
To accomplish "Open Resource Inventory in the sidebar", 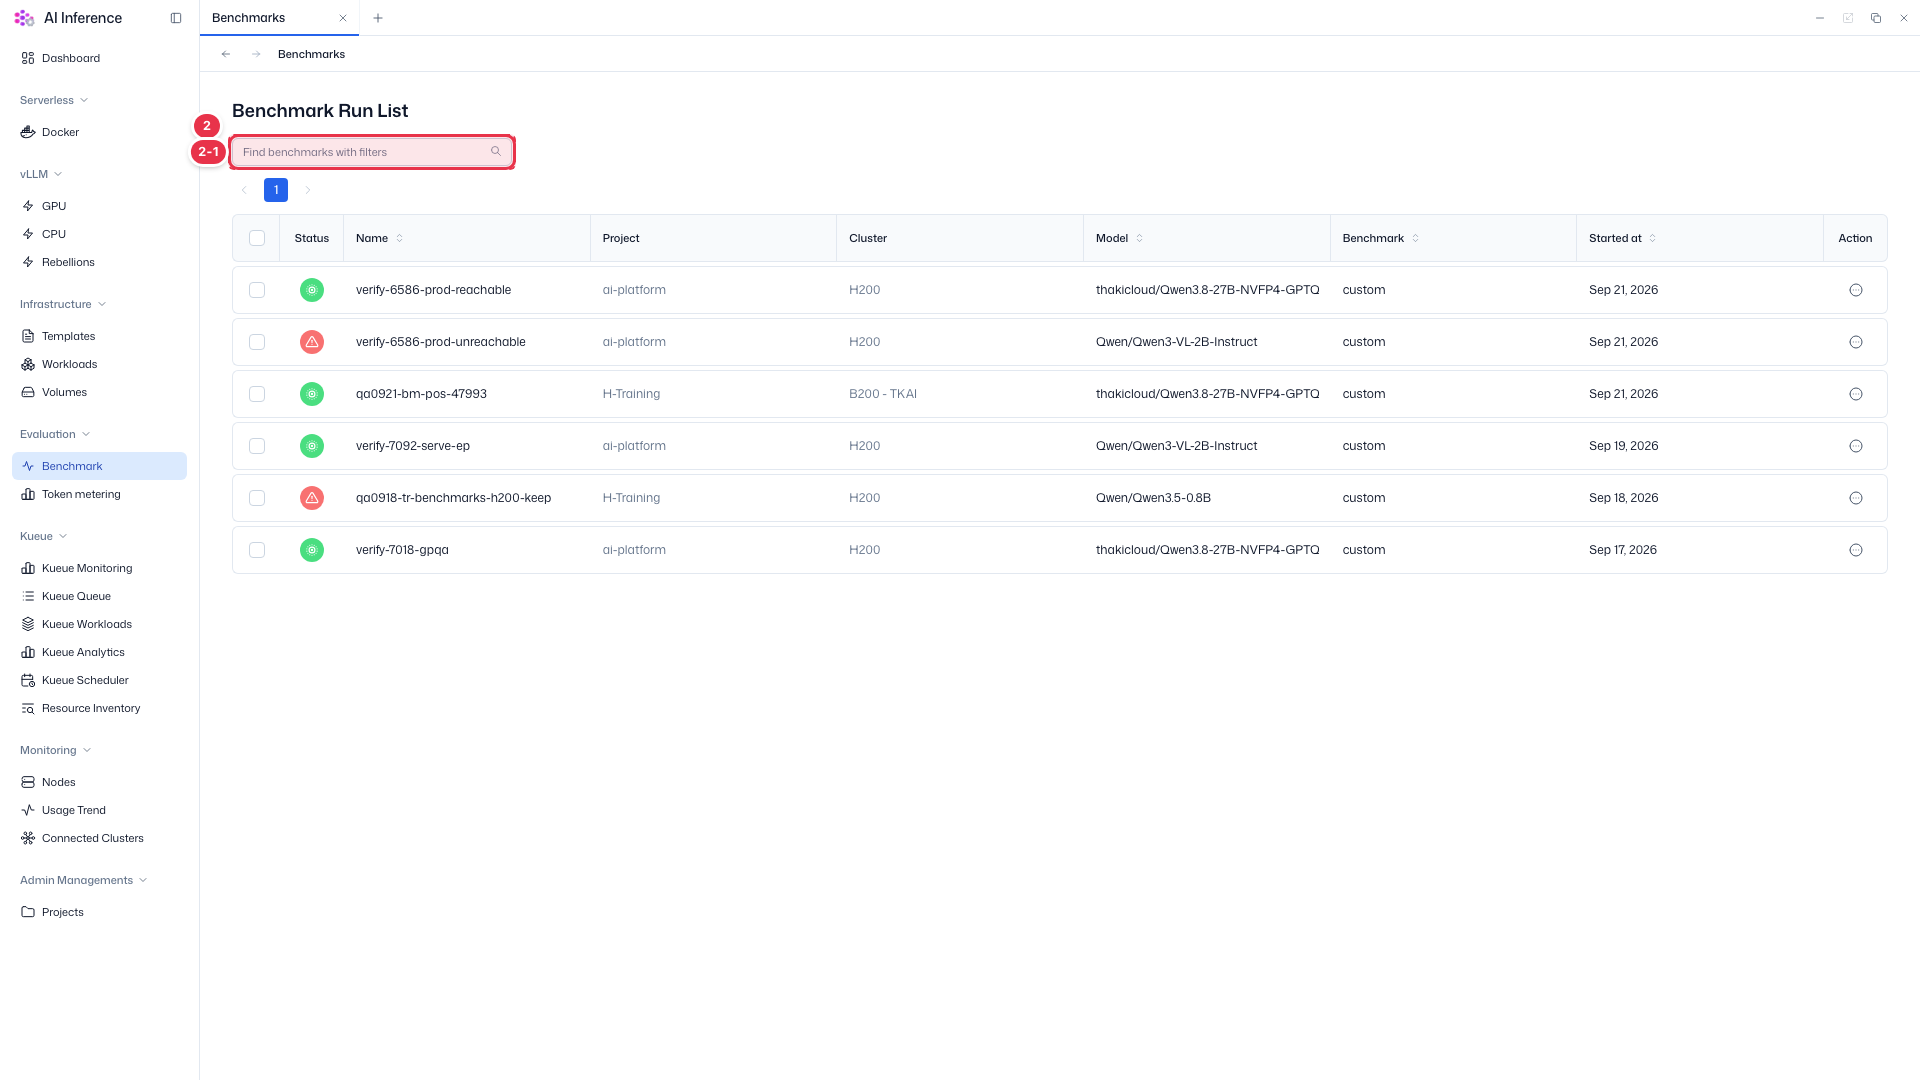I will 99,708.
